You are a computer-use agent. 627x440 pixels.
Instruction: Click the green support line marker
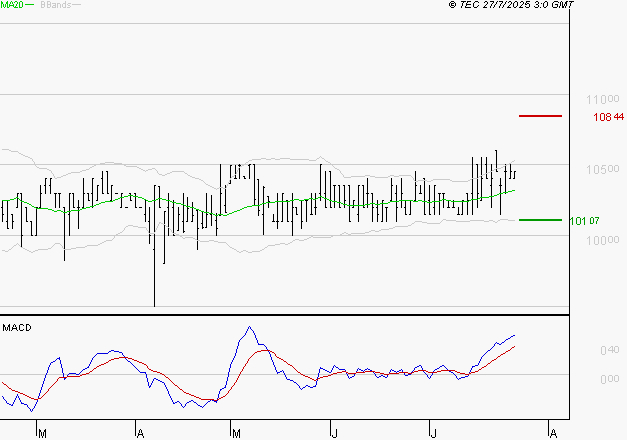point(540,219)
